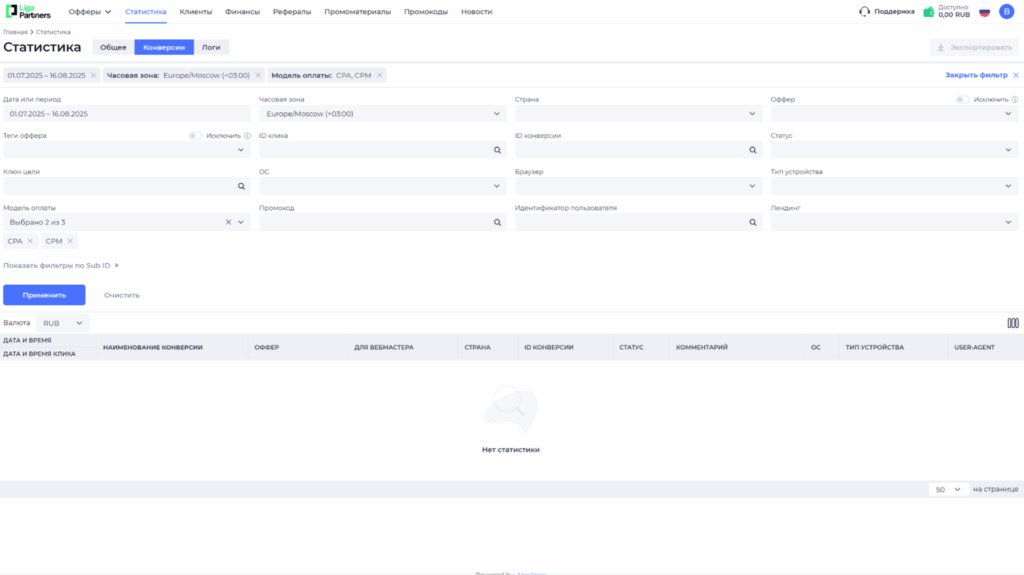Click the Закрыть фильтр link
Screen dimensions: 1024x575
coord(976,75)
